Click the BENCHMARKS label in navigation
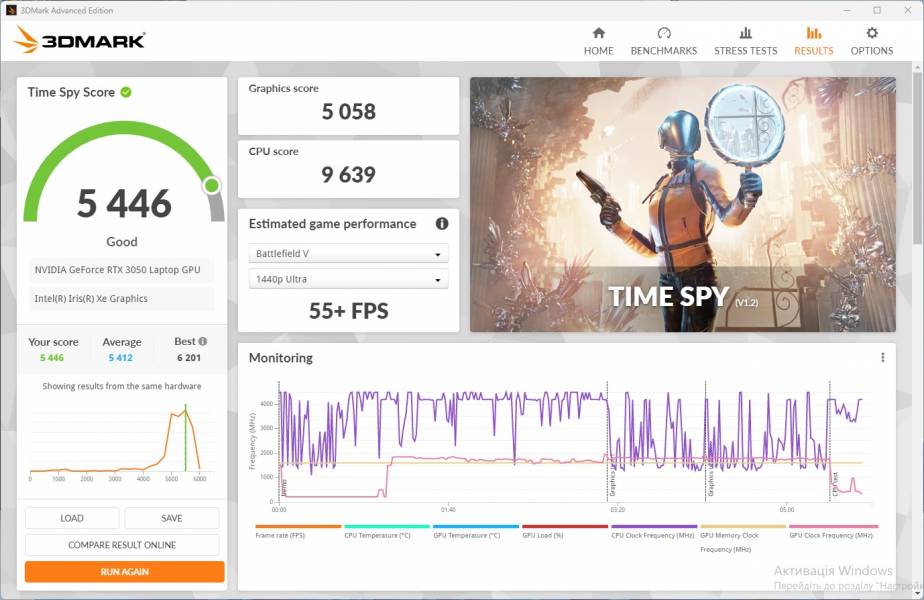The image size is (924, 600). pos(664,51)
